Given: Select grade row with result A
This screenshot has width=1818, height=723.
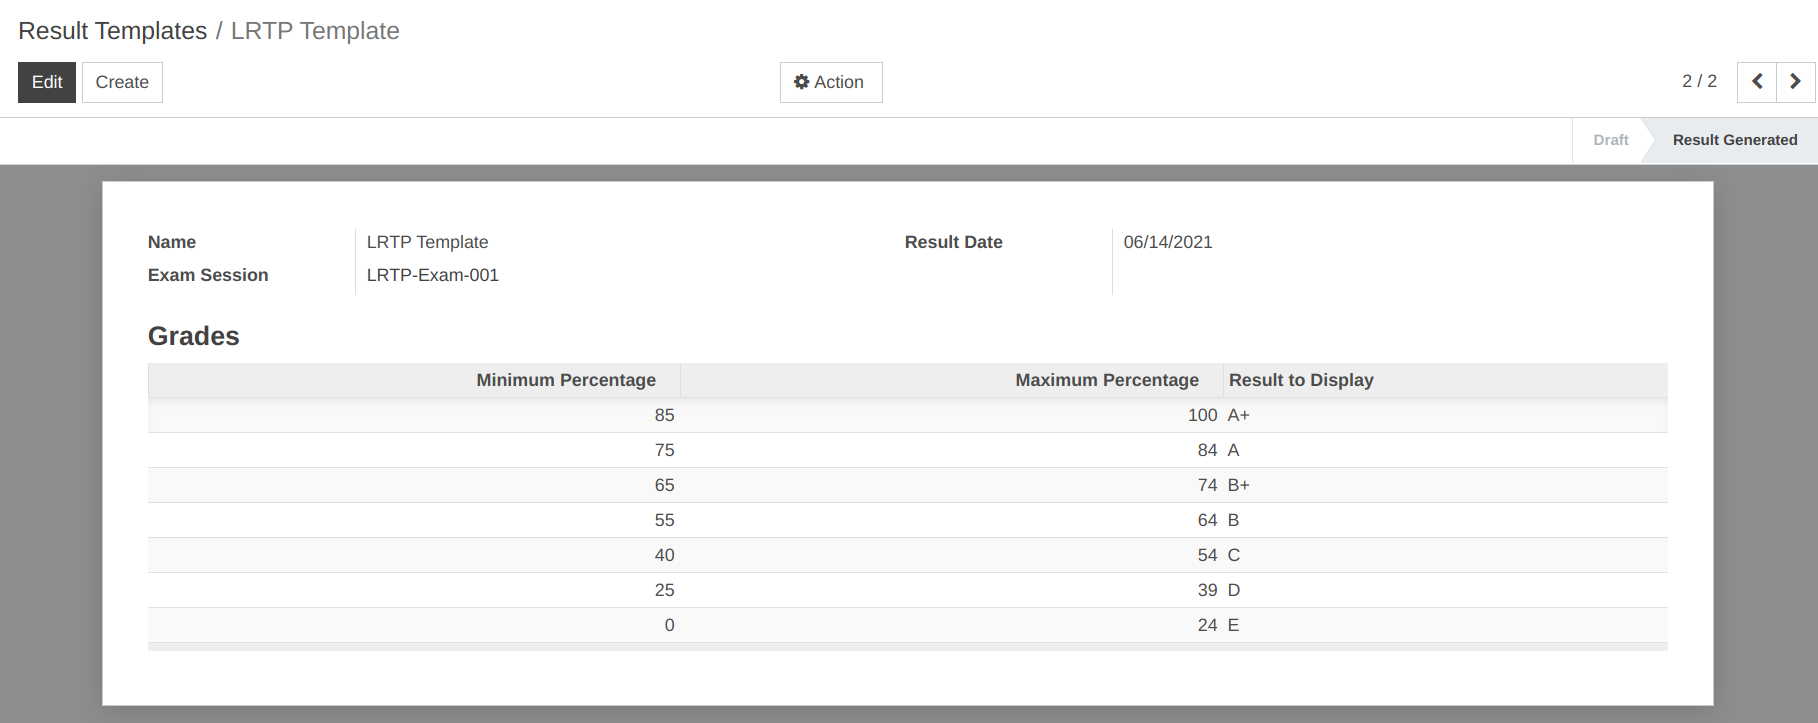Looking at the screenshot, I should [908, 450].
